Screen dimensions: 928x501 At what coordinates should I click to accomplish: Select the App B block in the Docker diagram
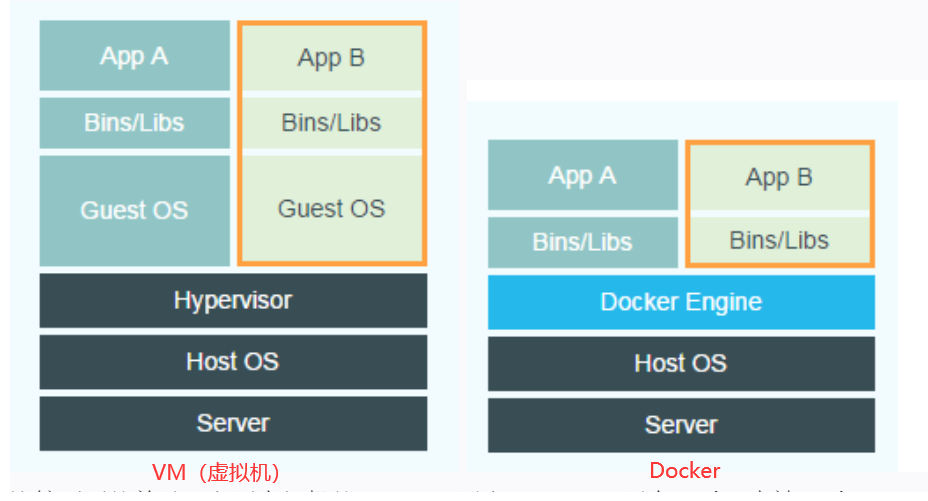click(780, 177)
